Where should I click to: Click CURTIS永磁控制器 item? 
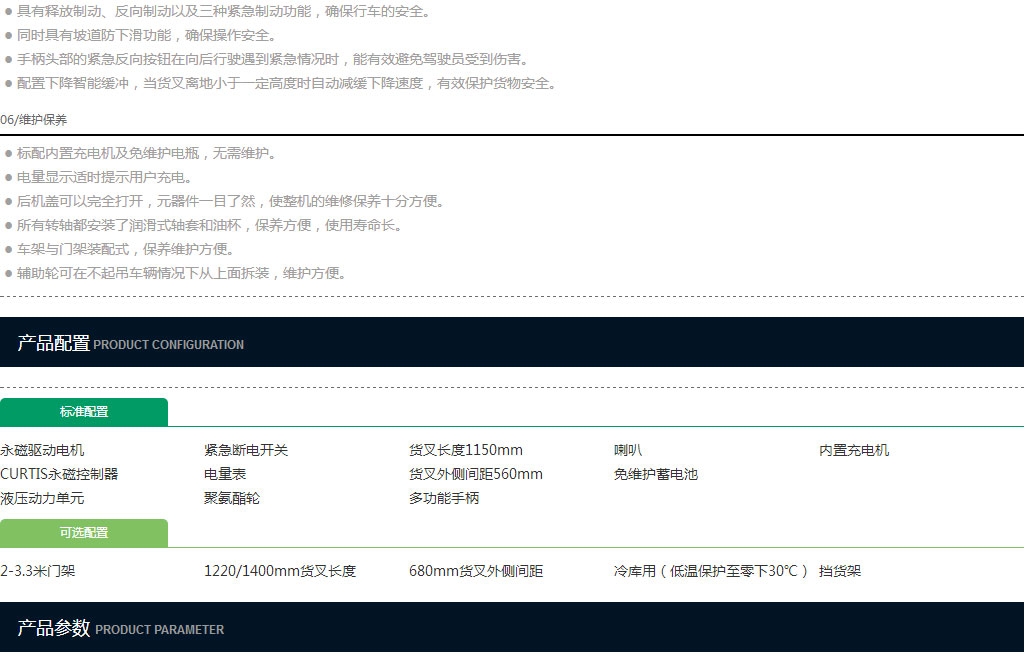pyautogui.click(x=59, y=475)
